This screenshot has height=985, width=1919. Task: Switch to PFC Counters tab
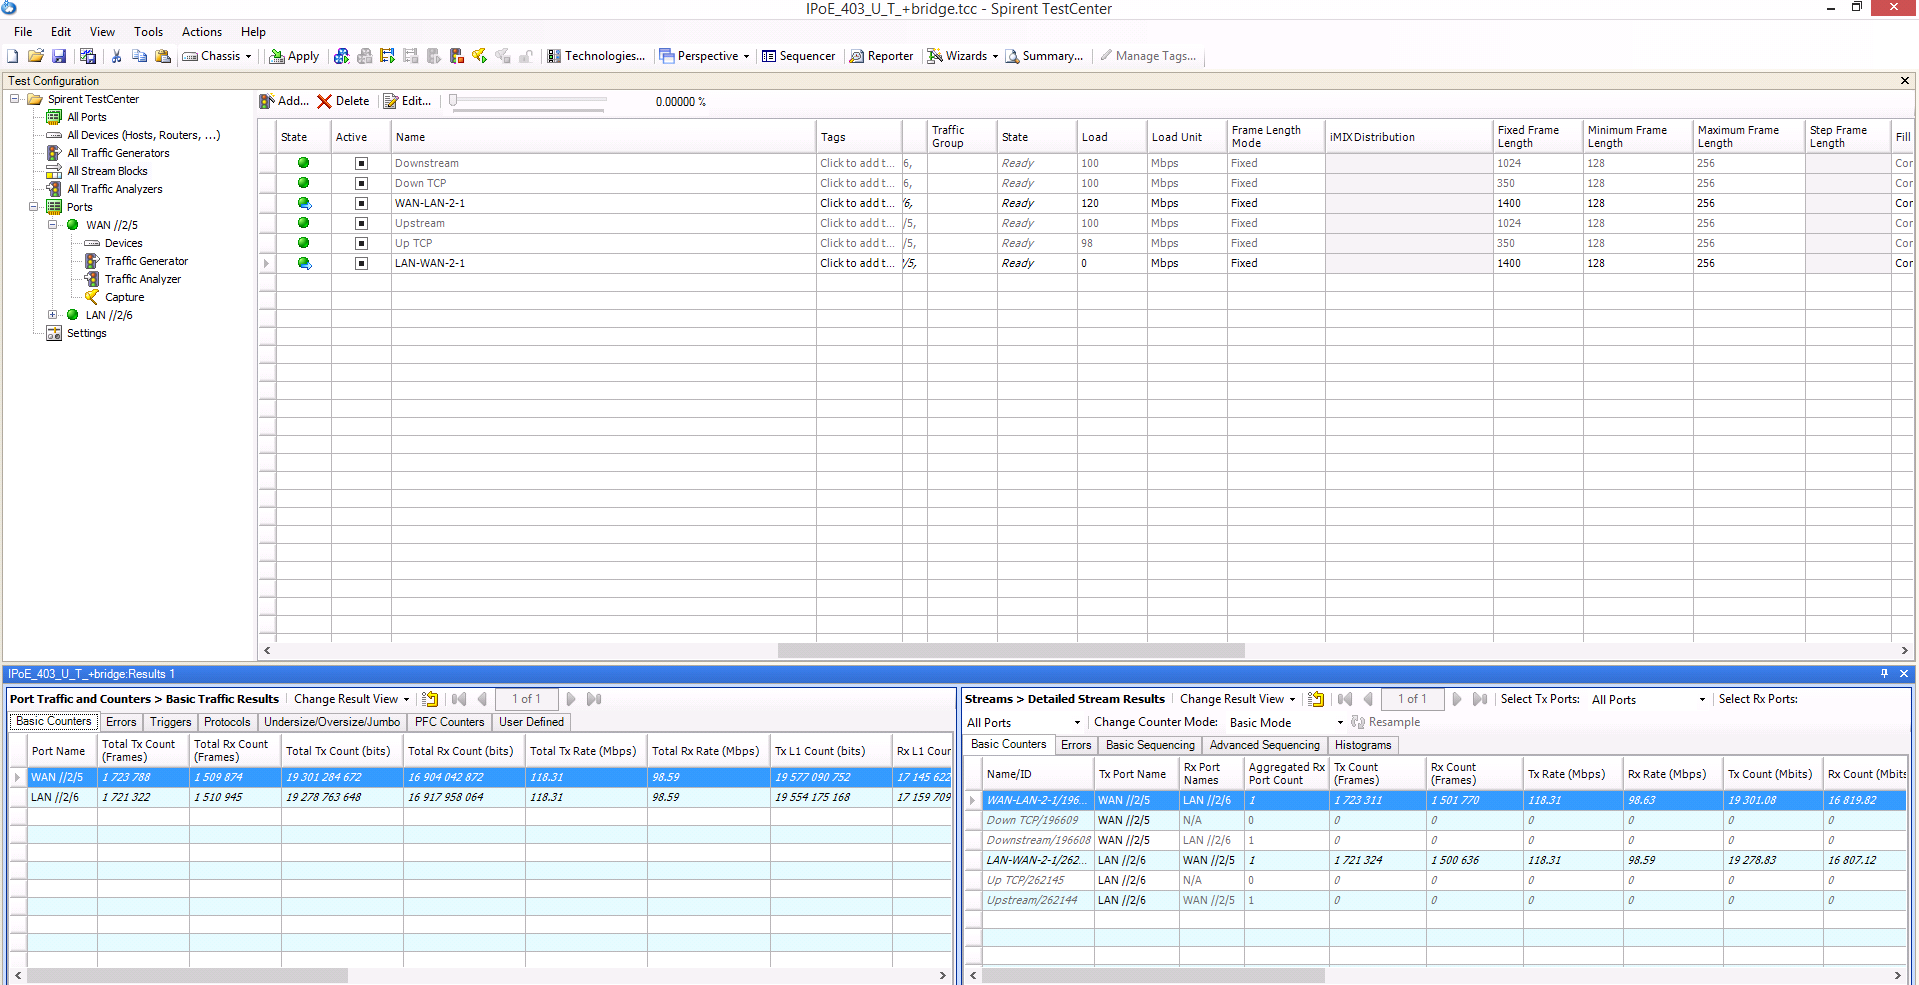[x=450, y=722]
